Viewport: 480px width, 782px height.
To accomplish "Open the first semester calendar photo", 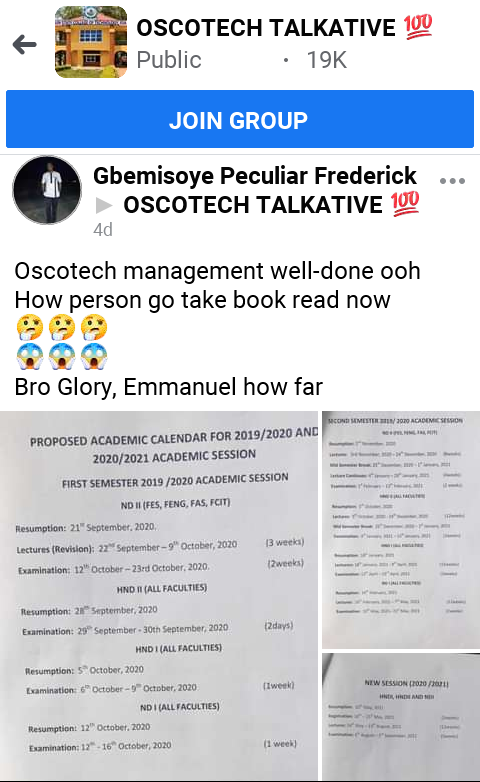I will tap(159, 595).
